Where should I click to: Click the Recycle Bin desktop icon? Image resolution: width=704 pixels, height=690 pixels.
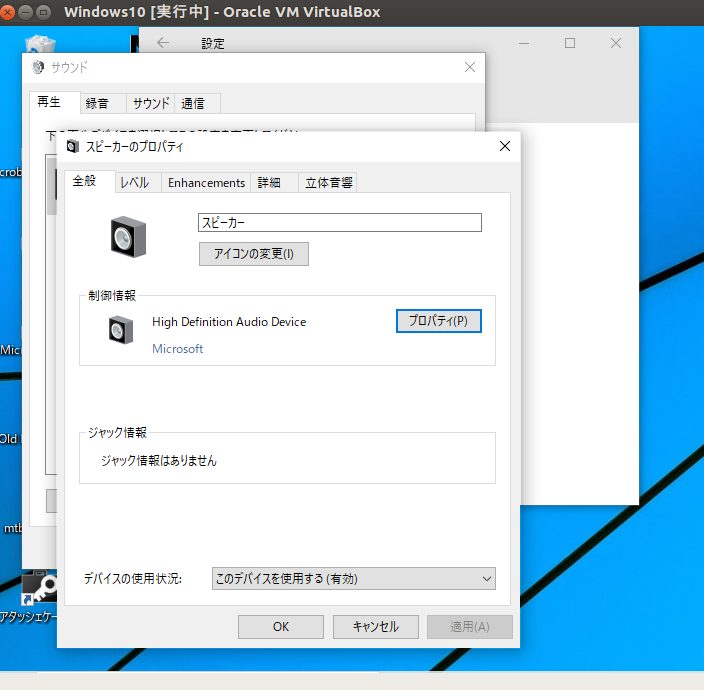point(40,44)
